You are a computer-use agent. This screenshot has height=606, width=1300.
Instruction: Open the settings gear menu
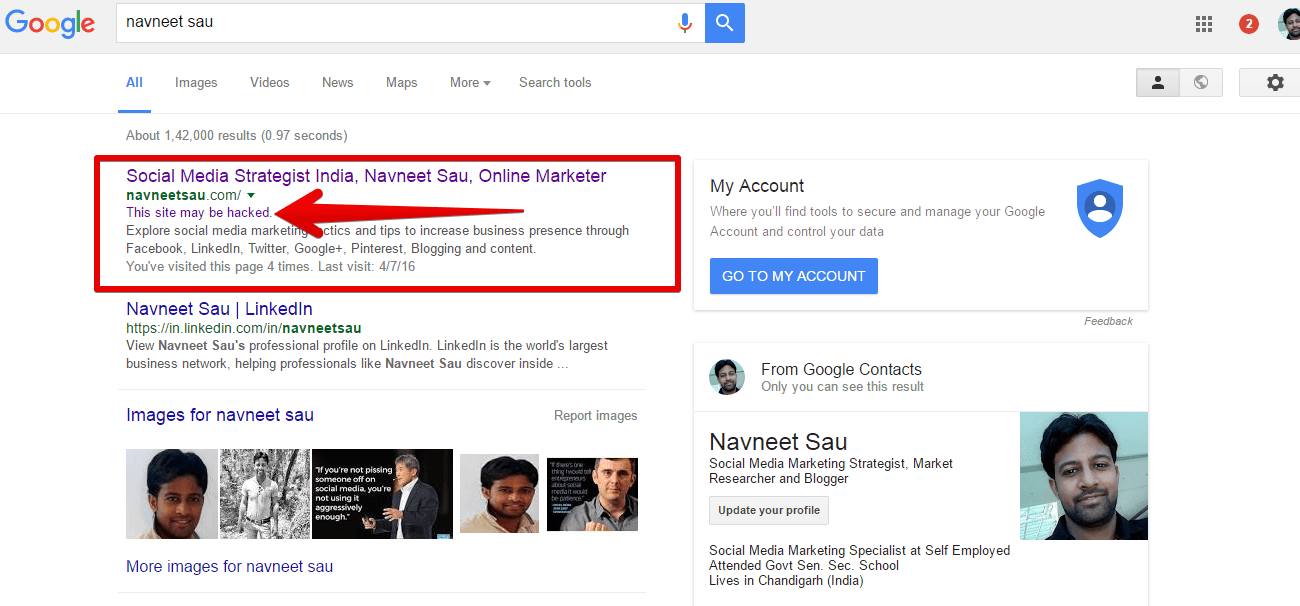[1274, 83]
